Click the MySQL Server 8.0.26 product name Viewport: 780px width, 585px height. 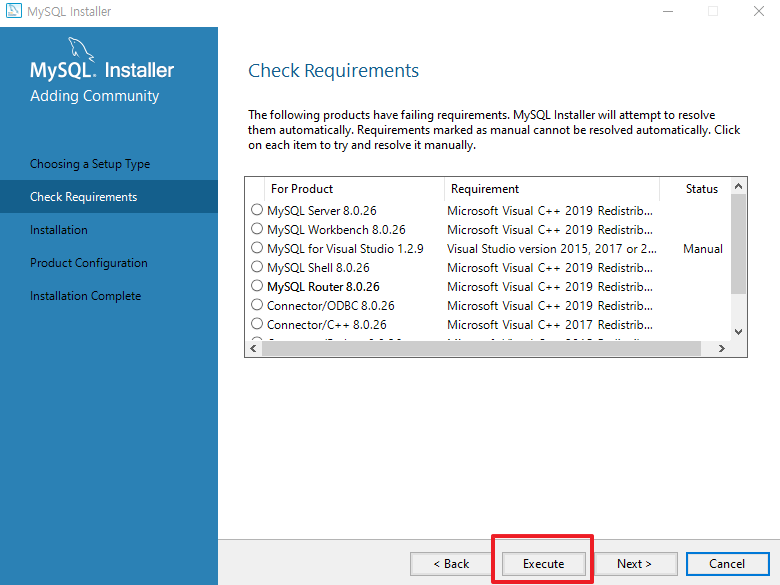tap(321, 211)
